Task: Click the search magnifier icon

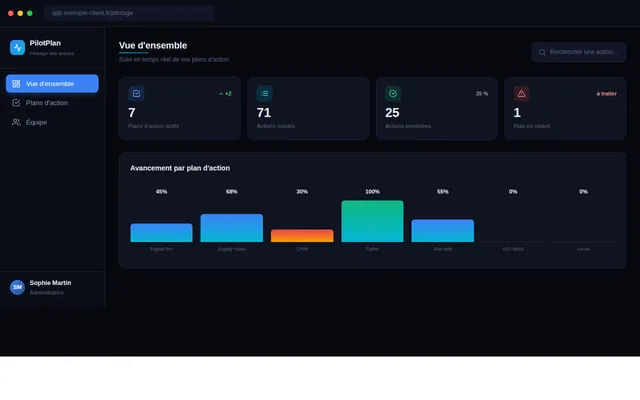Action: pos(542,52)
